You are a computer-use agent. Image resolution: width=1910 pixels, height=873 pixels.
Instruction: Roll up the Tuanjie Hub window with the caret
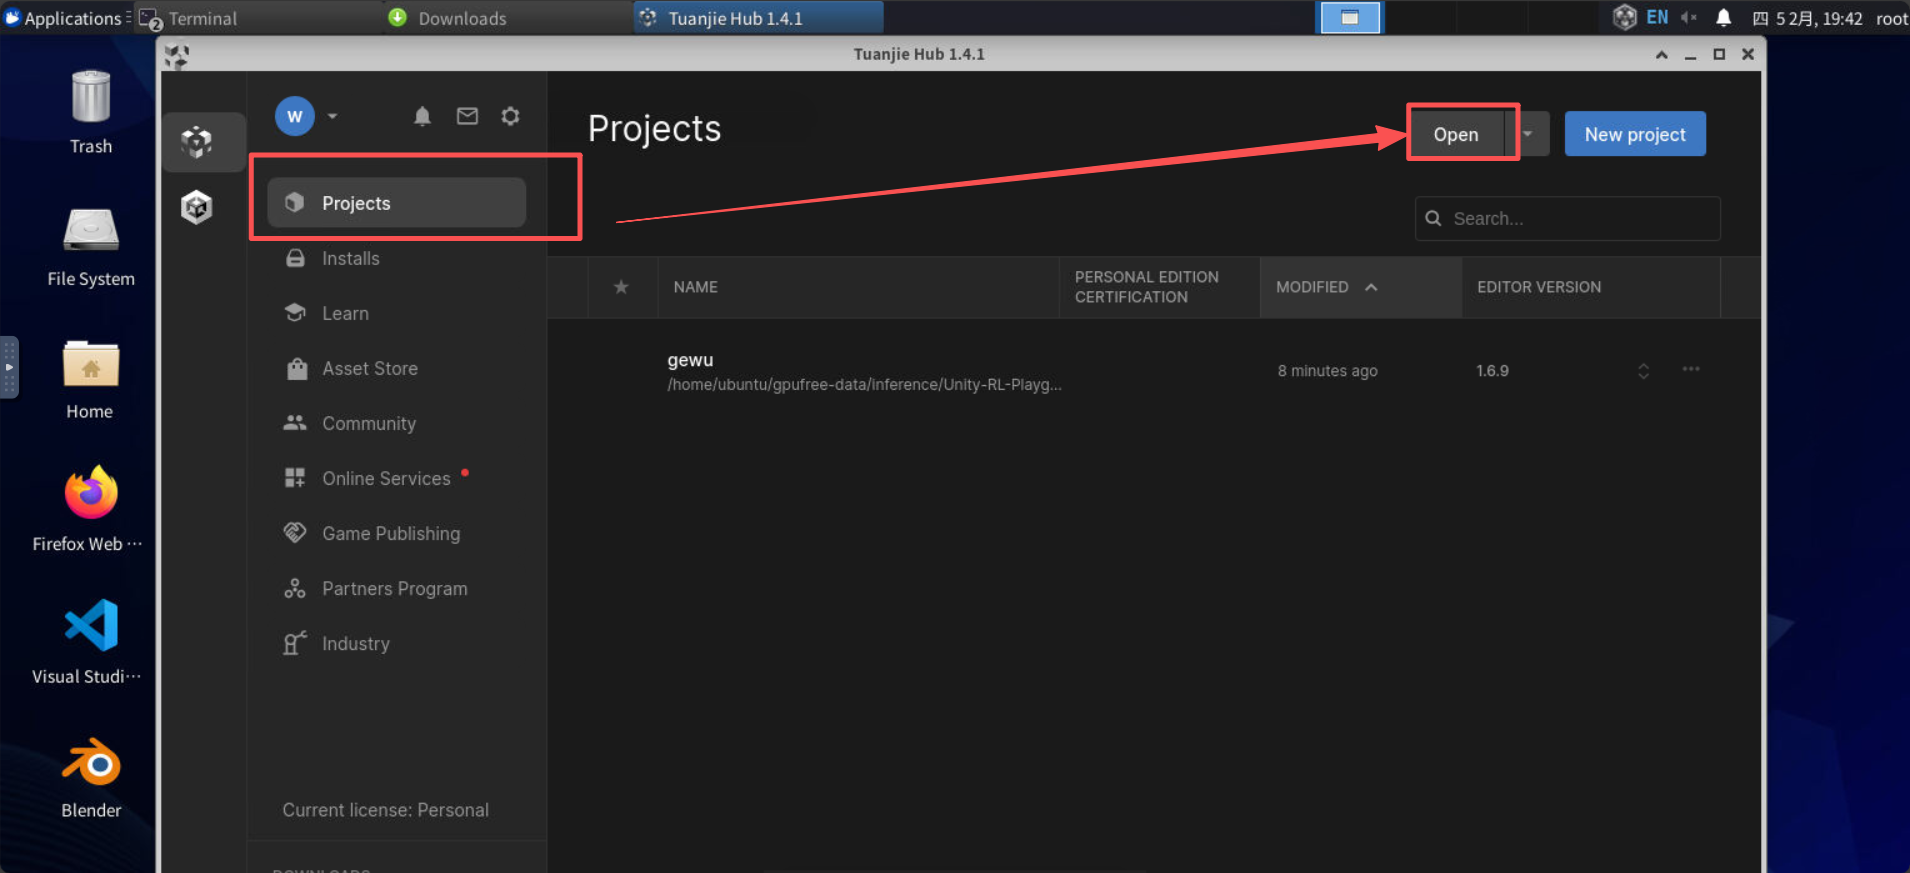(1662, 55)
